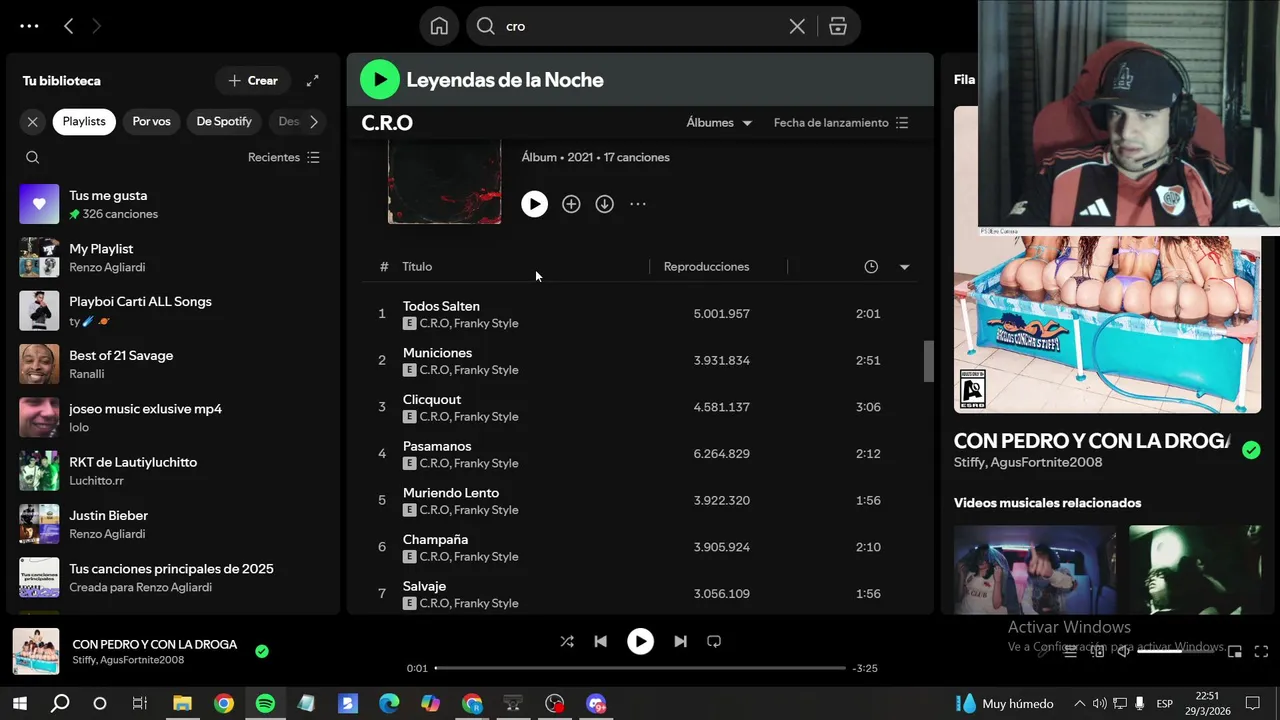Play the 2021 album with white play button

(534, 204)
